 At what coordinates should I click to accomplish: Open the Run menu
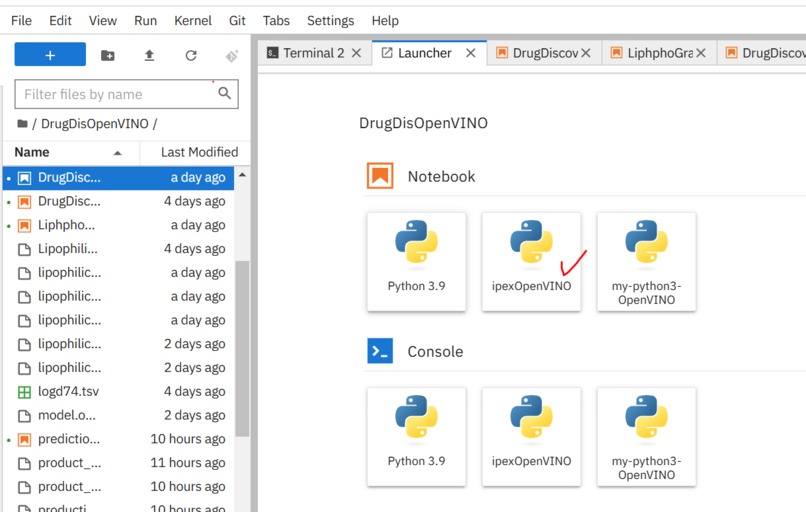coord(145,21)
